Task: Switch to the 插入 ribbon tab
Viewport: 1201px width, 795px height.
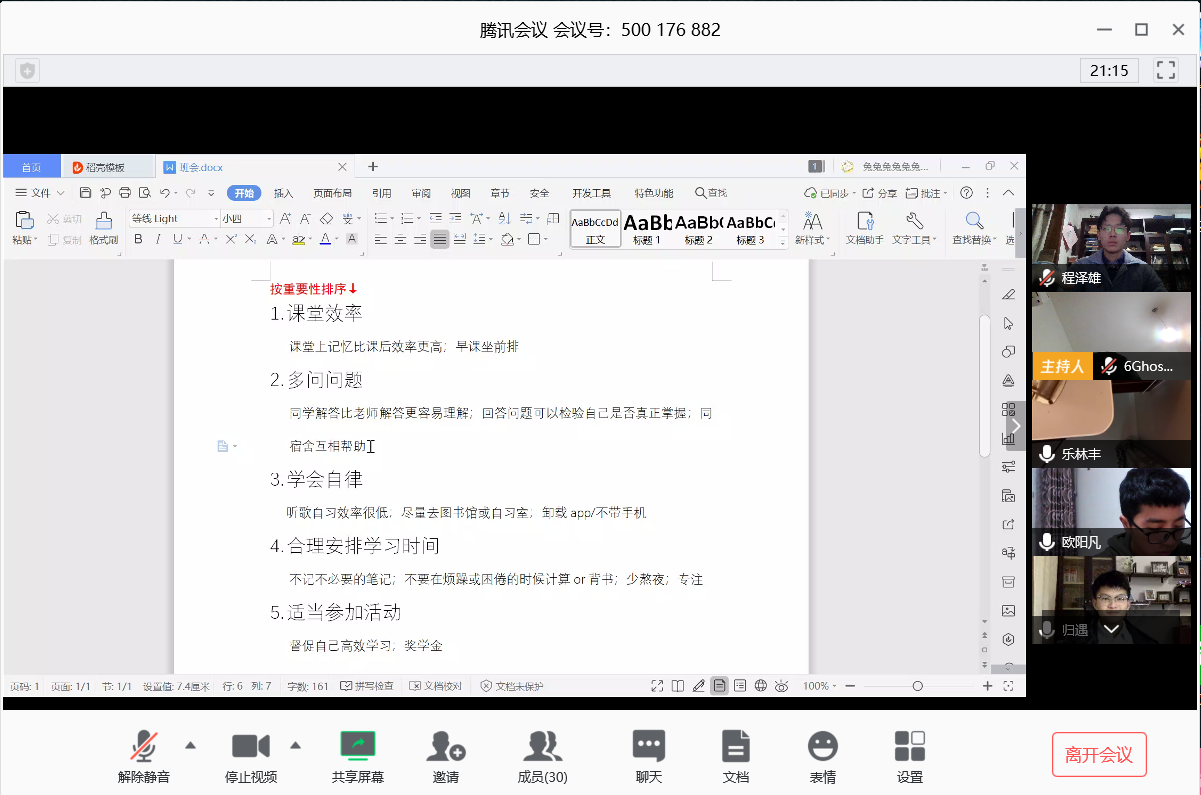Action: [x=284, y=193]
